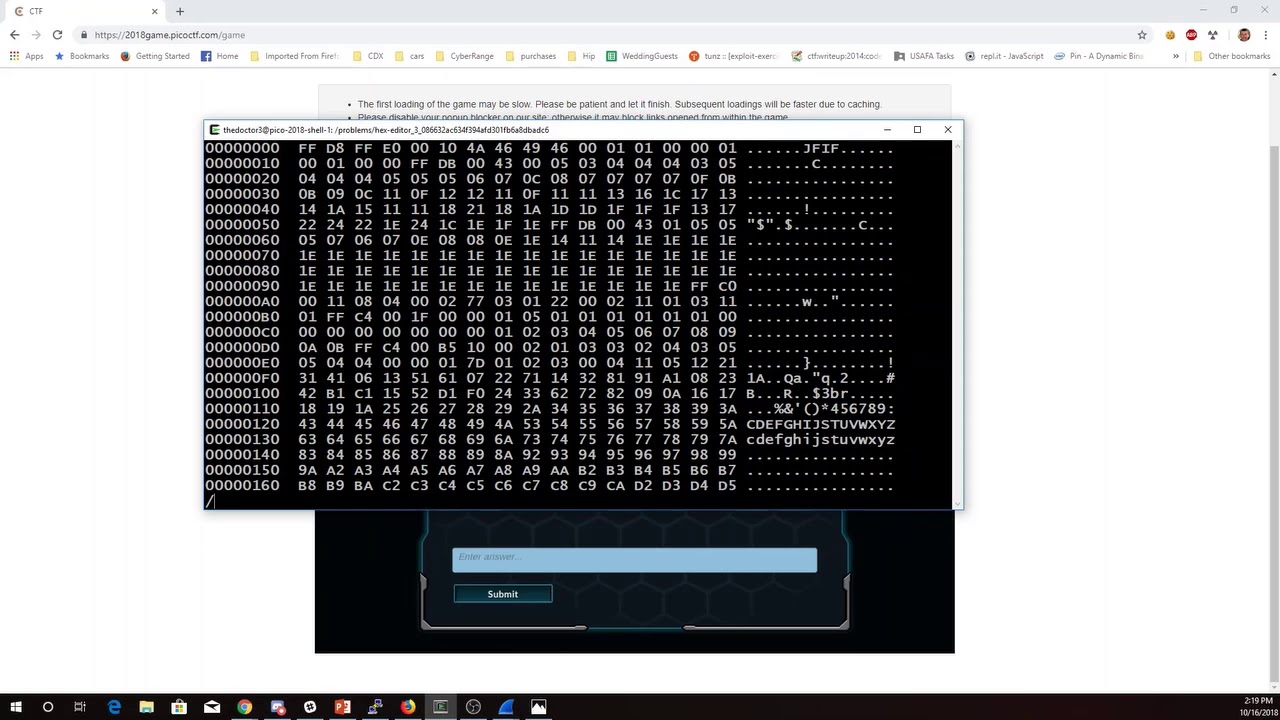Open the AdBlock Plus extension icon
Screen dimensions: 1280x720
(x=1191, y=35)
